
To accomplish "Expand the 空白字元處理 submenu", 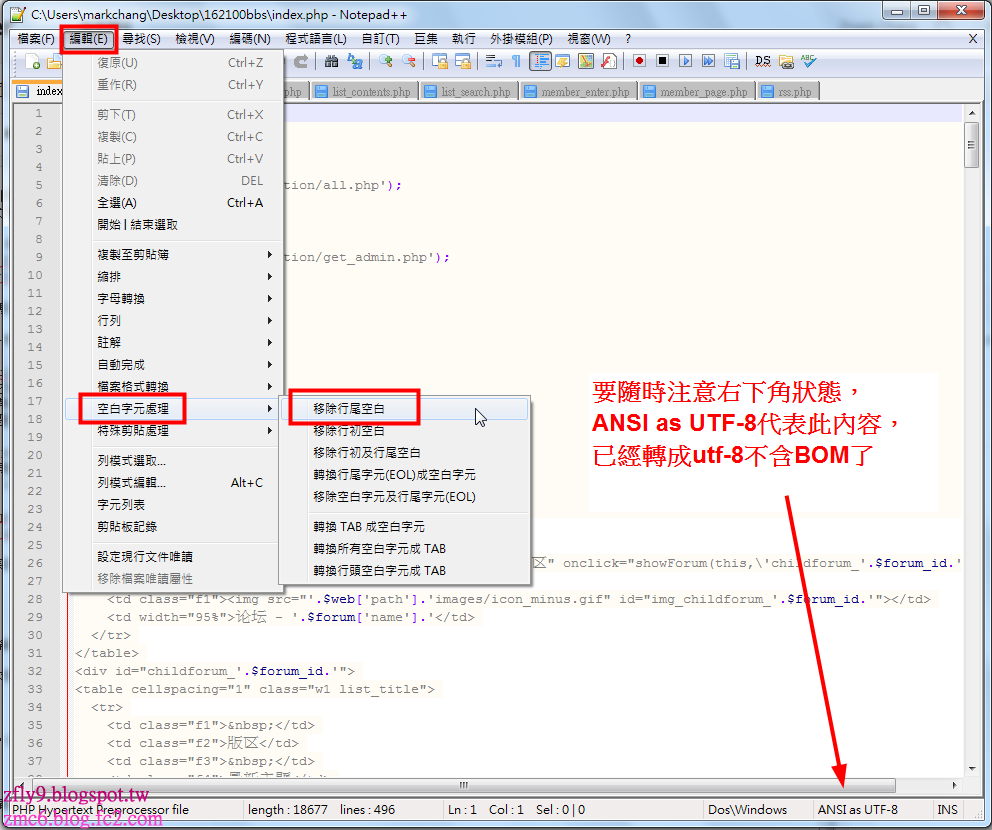I will pos(173,409).
